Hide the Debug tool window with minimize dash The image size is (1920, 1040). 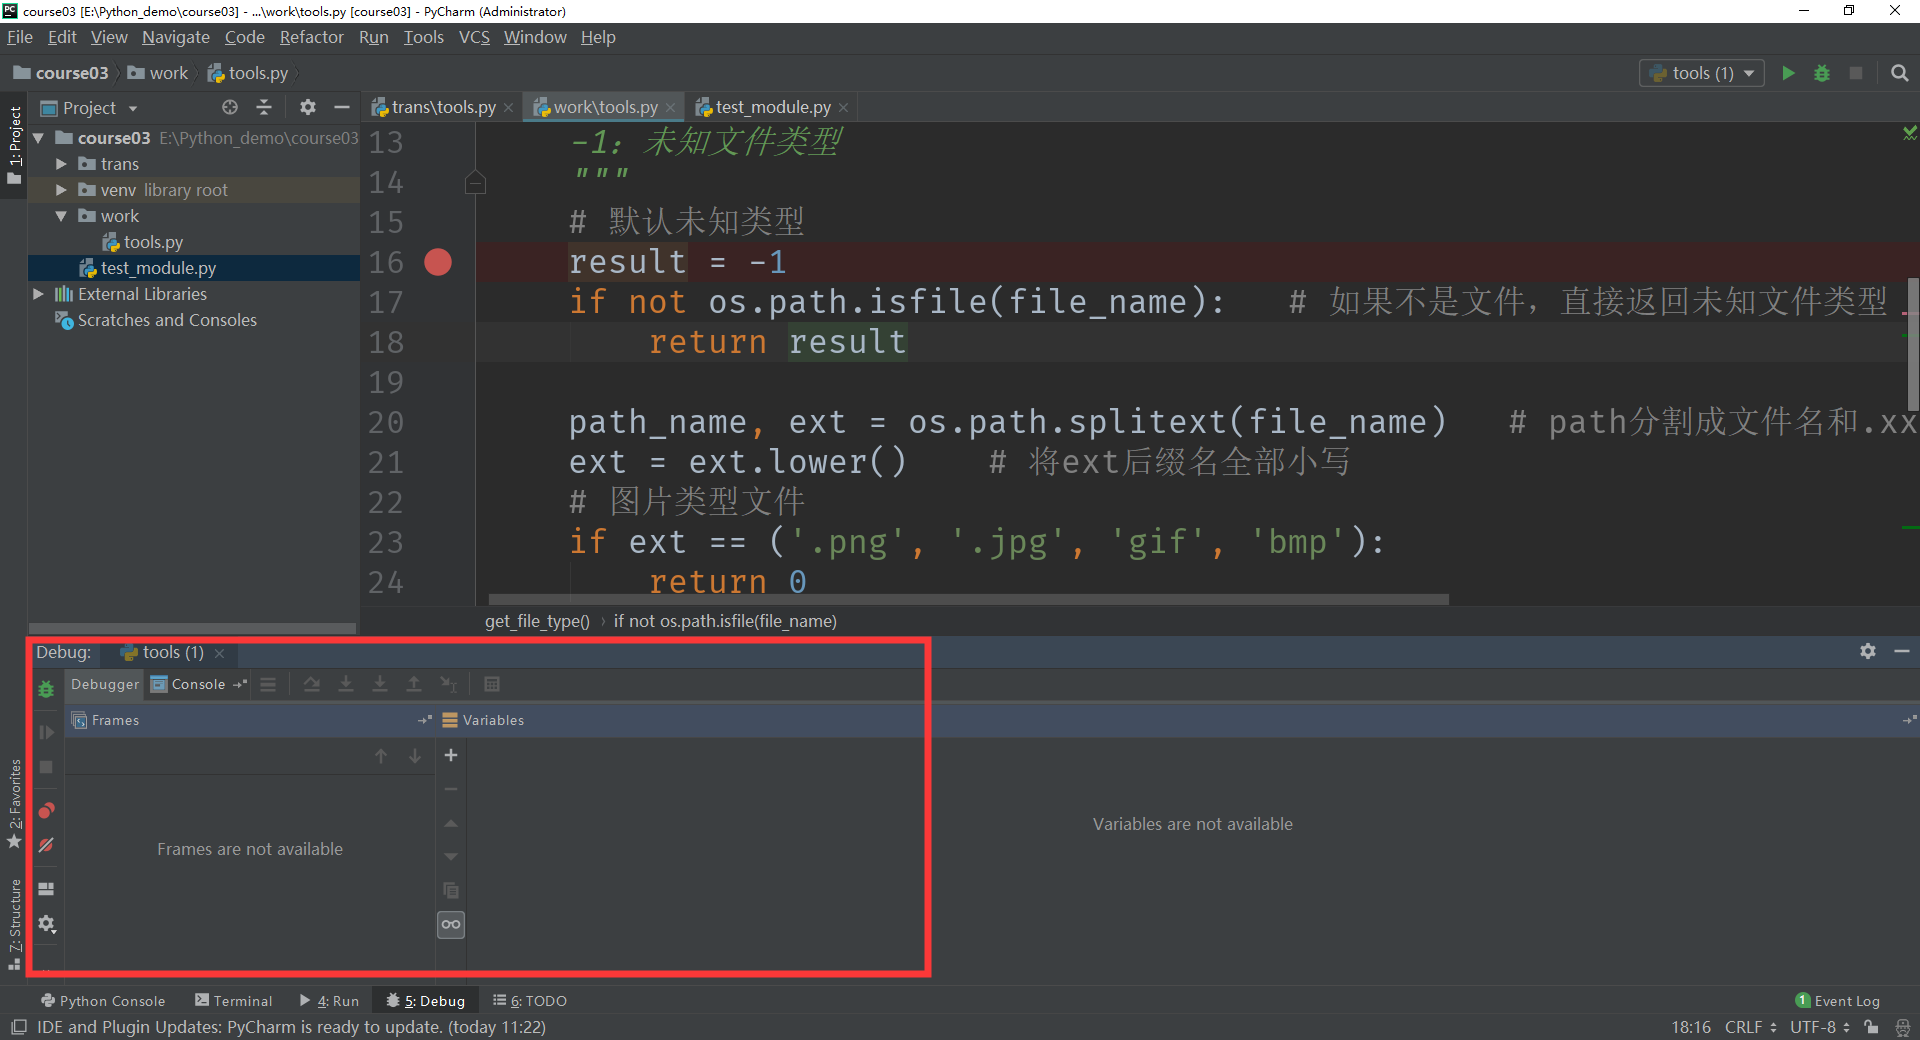pos(1902,651)
